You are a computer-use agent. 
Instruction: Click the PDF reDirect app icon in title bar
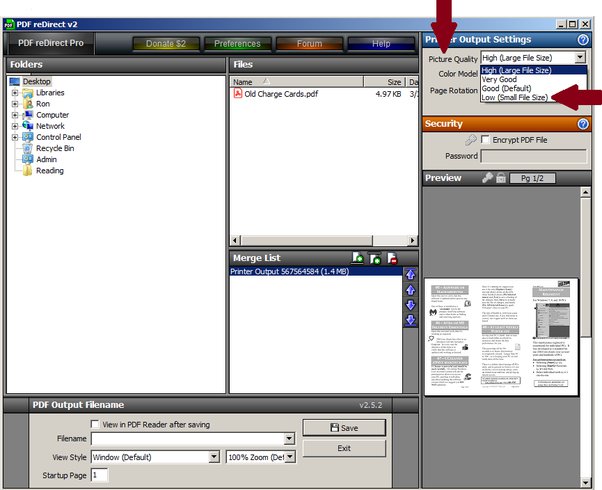[9, 24]
